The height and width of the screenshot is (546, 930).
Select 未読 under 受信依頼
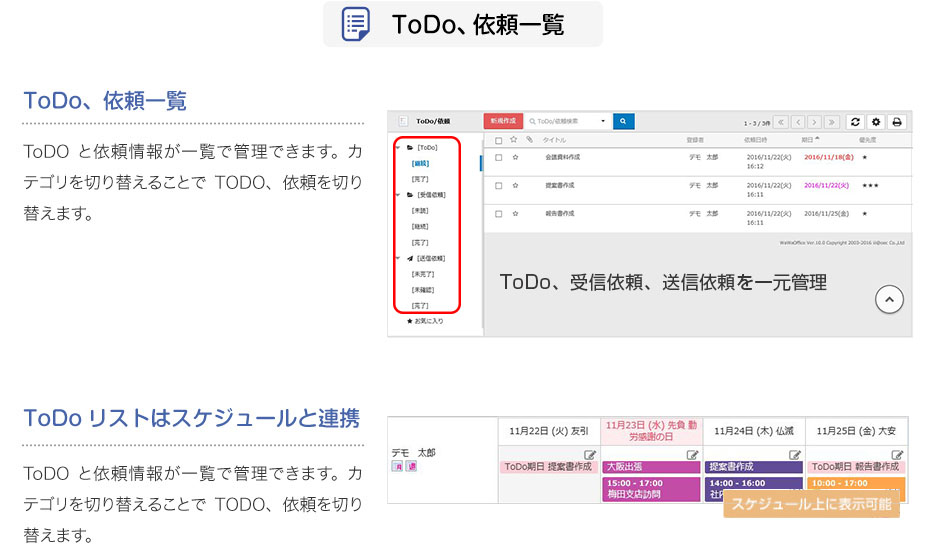420,210
